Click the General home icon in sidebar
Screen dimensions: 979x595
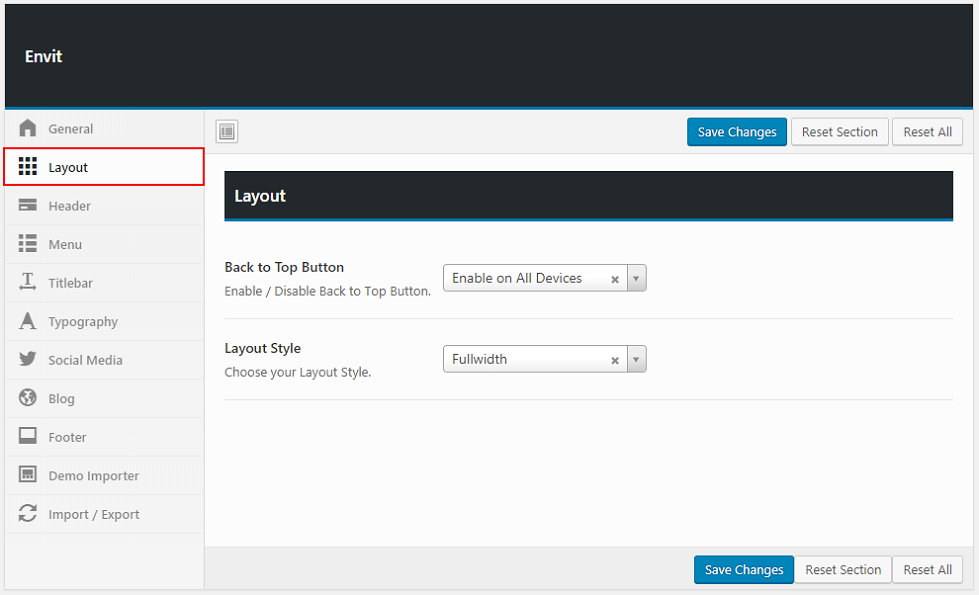[28, 129]
